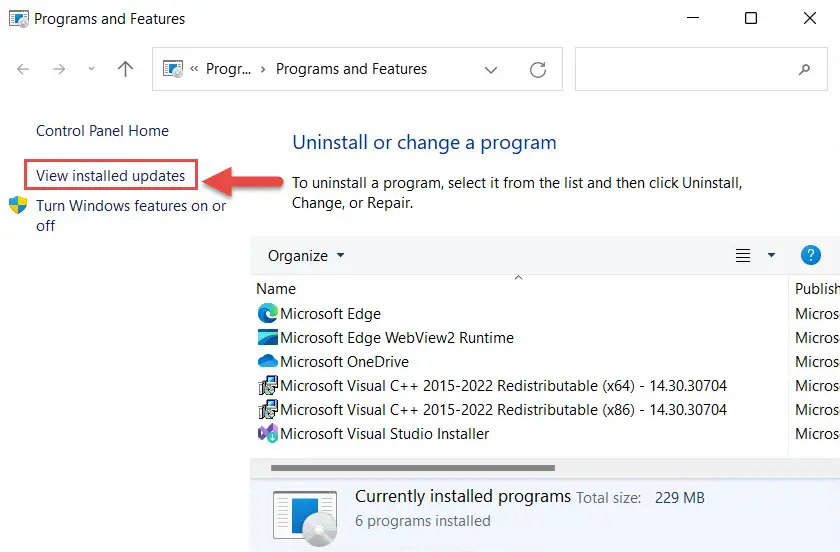
Task: Open help via blue question icon
Action: 811,255
